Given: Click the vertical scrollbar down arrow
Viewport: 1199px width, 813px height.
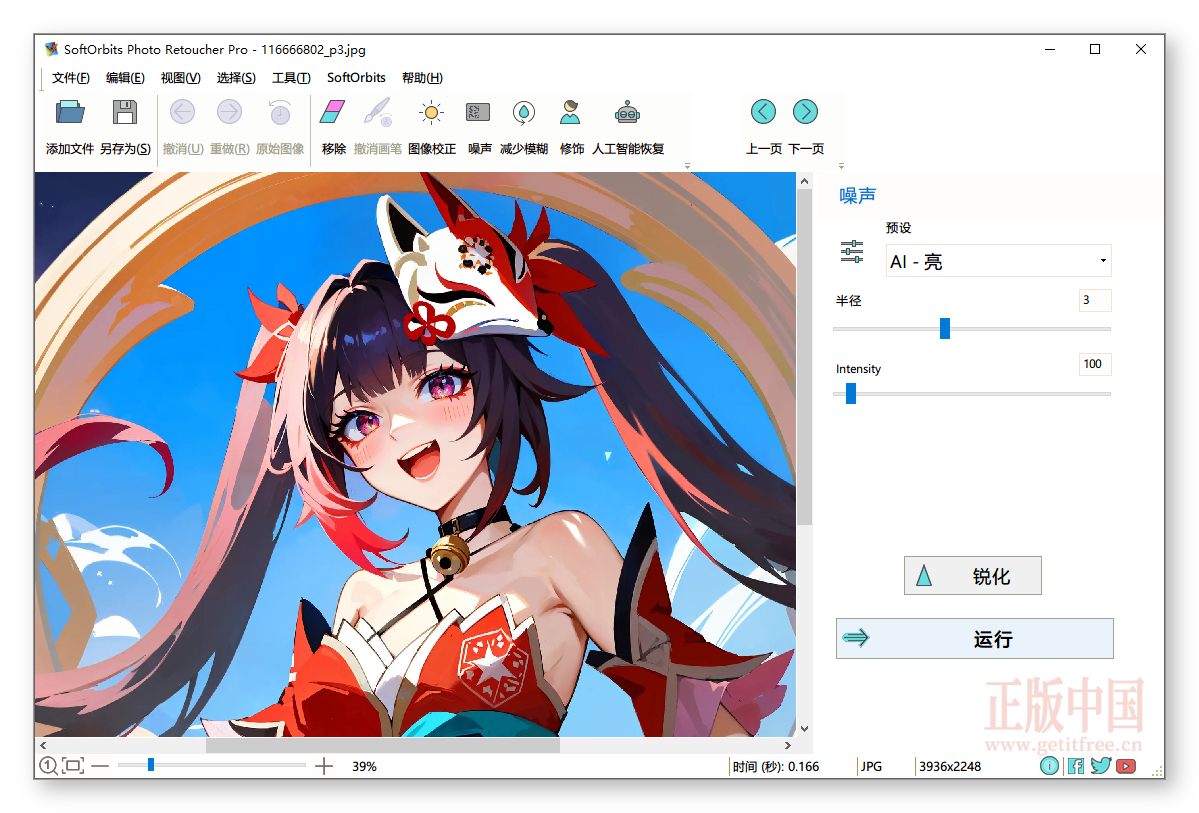Looking at the screenshot, I should coord(804,729).
